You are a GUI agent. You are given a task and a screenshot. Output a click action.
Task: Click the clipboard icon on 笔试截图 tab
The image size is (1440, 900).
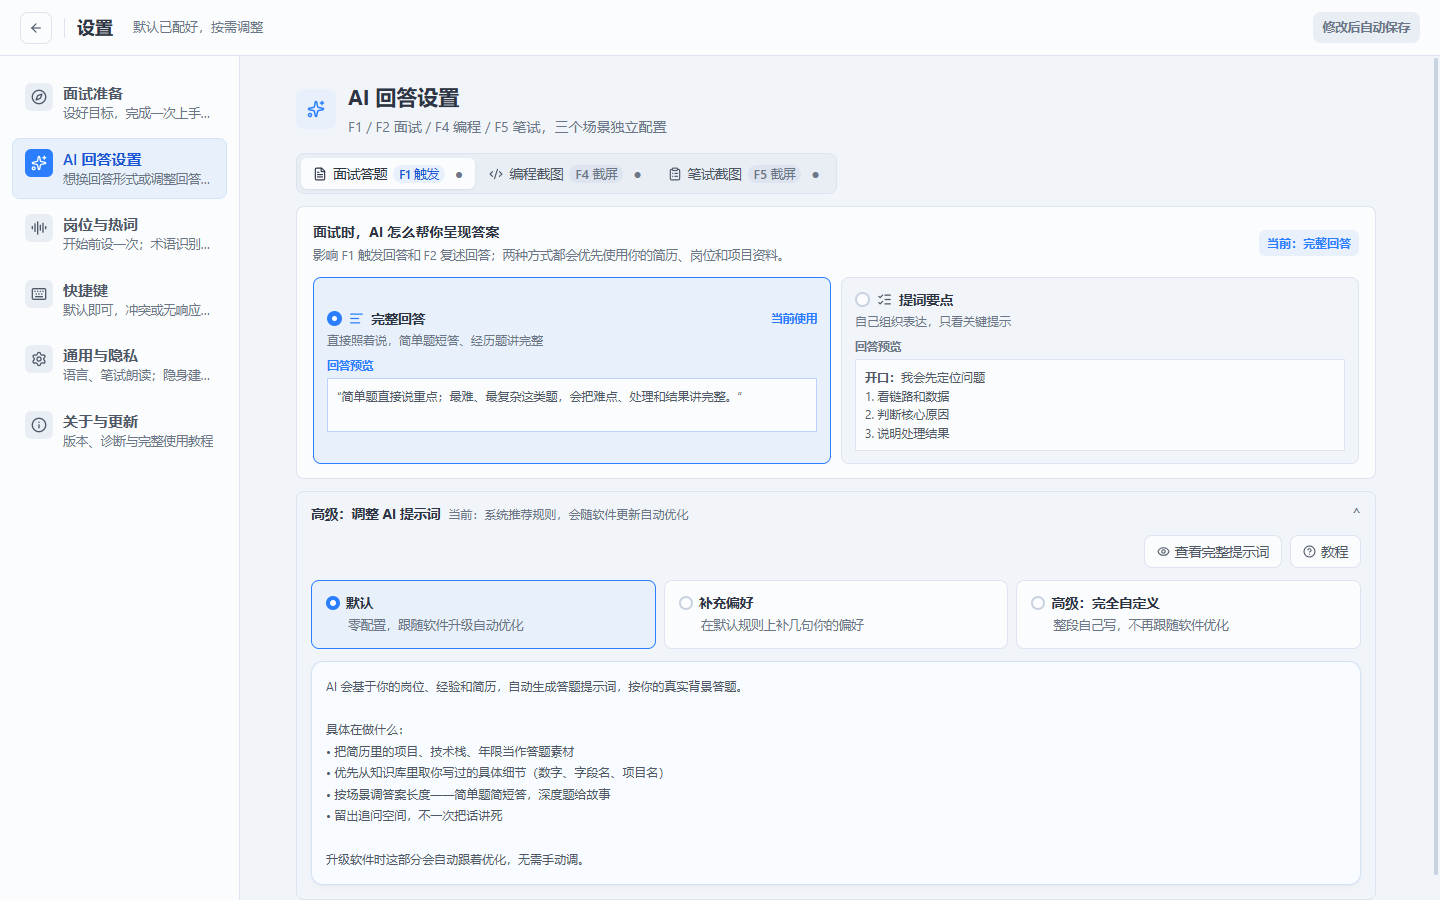[675, 174]
